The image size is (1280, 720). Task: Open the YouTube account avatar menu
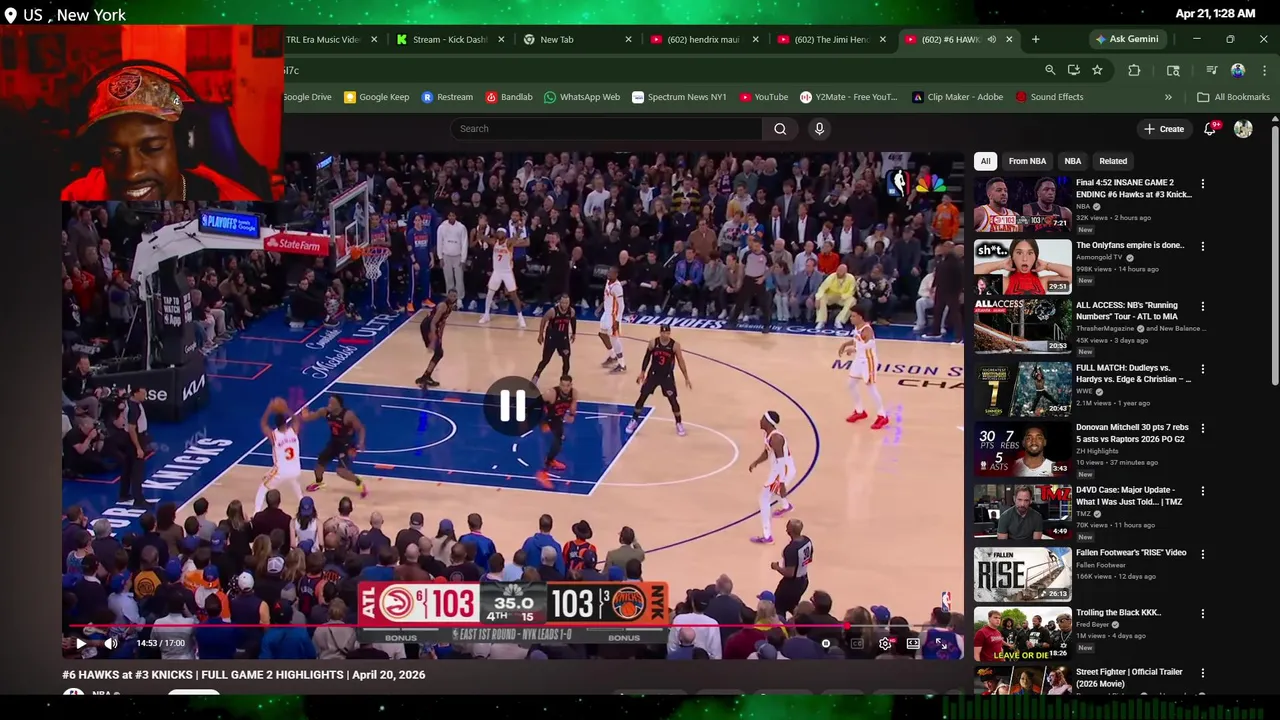click(1243, 129)
